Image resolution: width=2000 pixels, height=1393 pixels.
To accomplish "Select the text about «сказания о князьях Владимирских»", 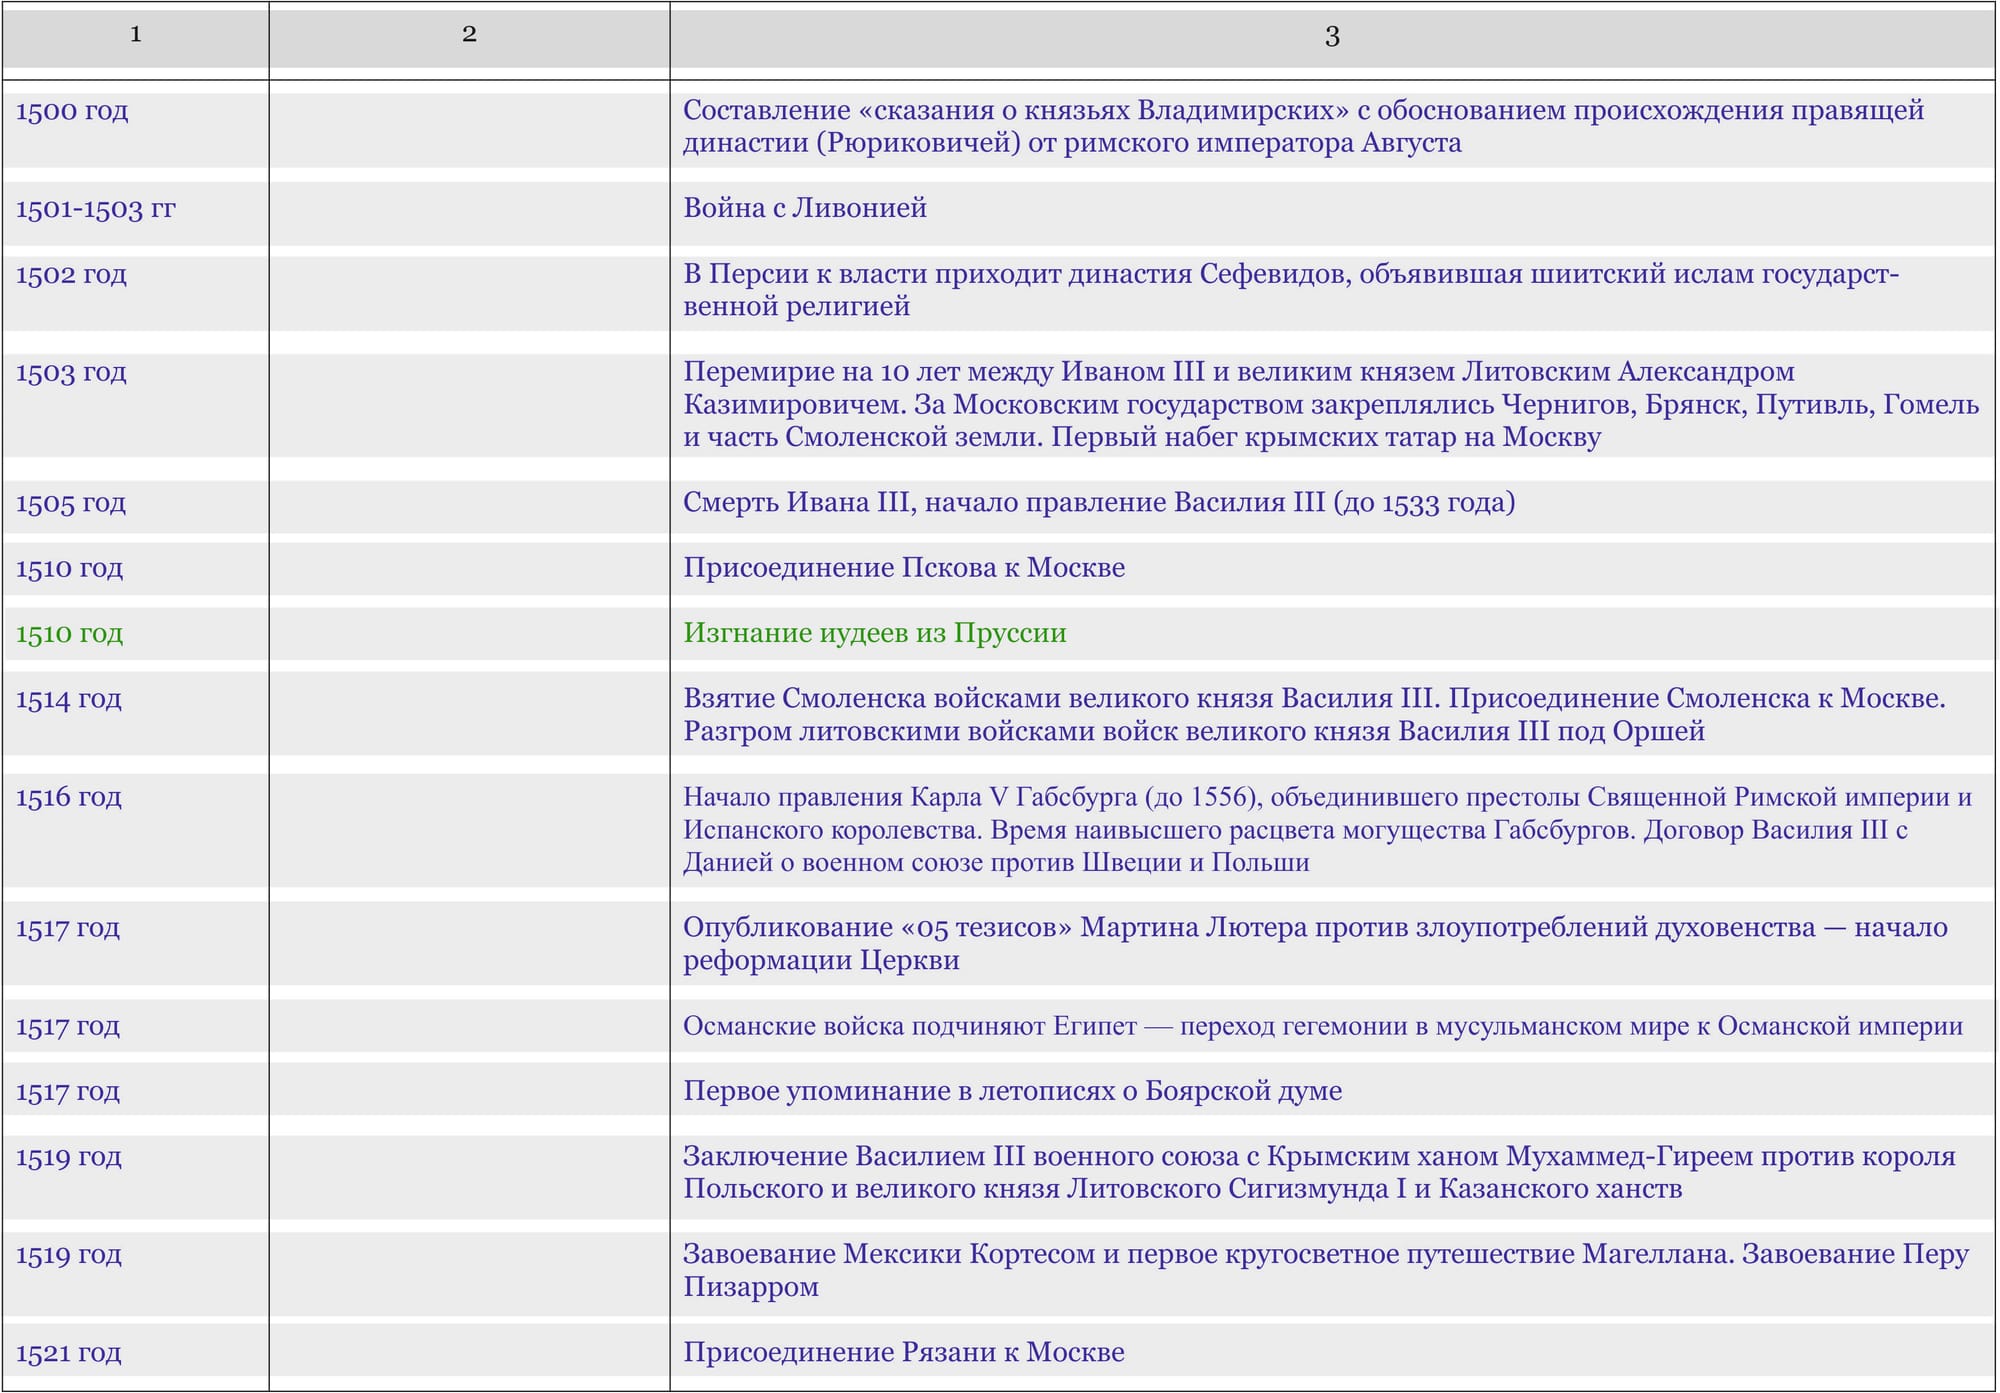I will [x=1304, y=127].
